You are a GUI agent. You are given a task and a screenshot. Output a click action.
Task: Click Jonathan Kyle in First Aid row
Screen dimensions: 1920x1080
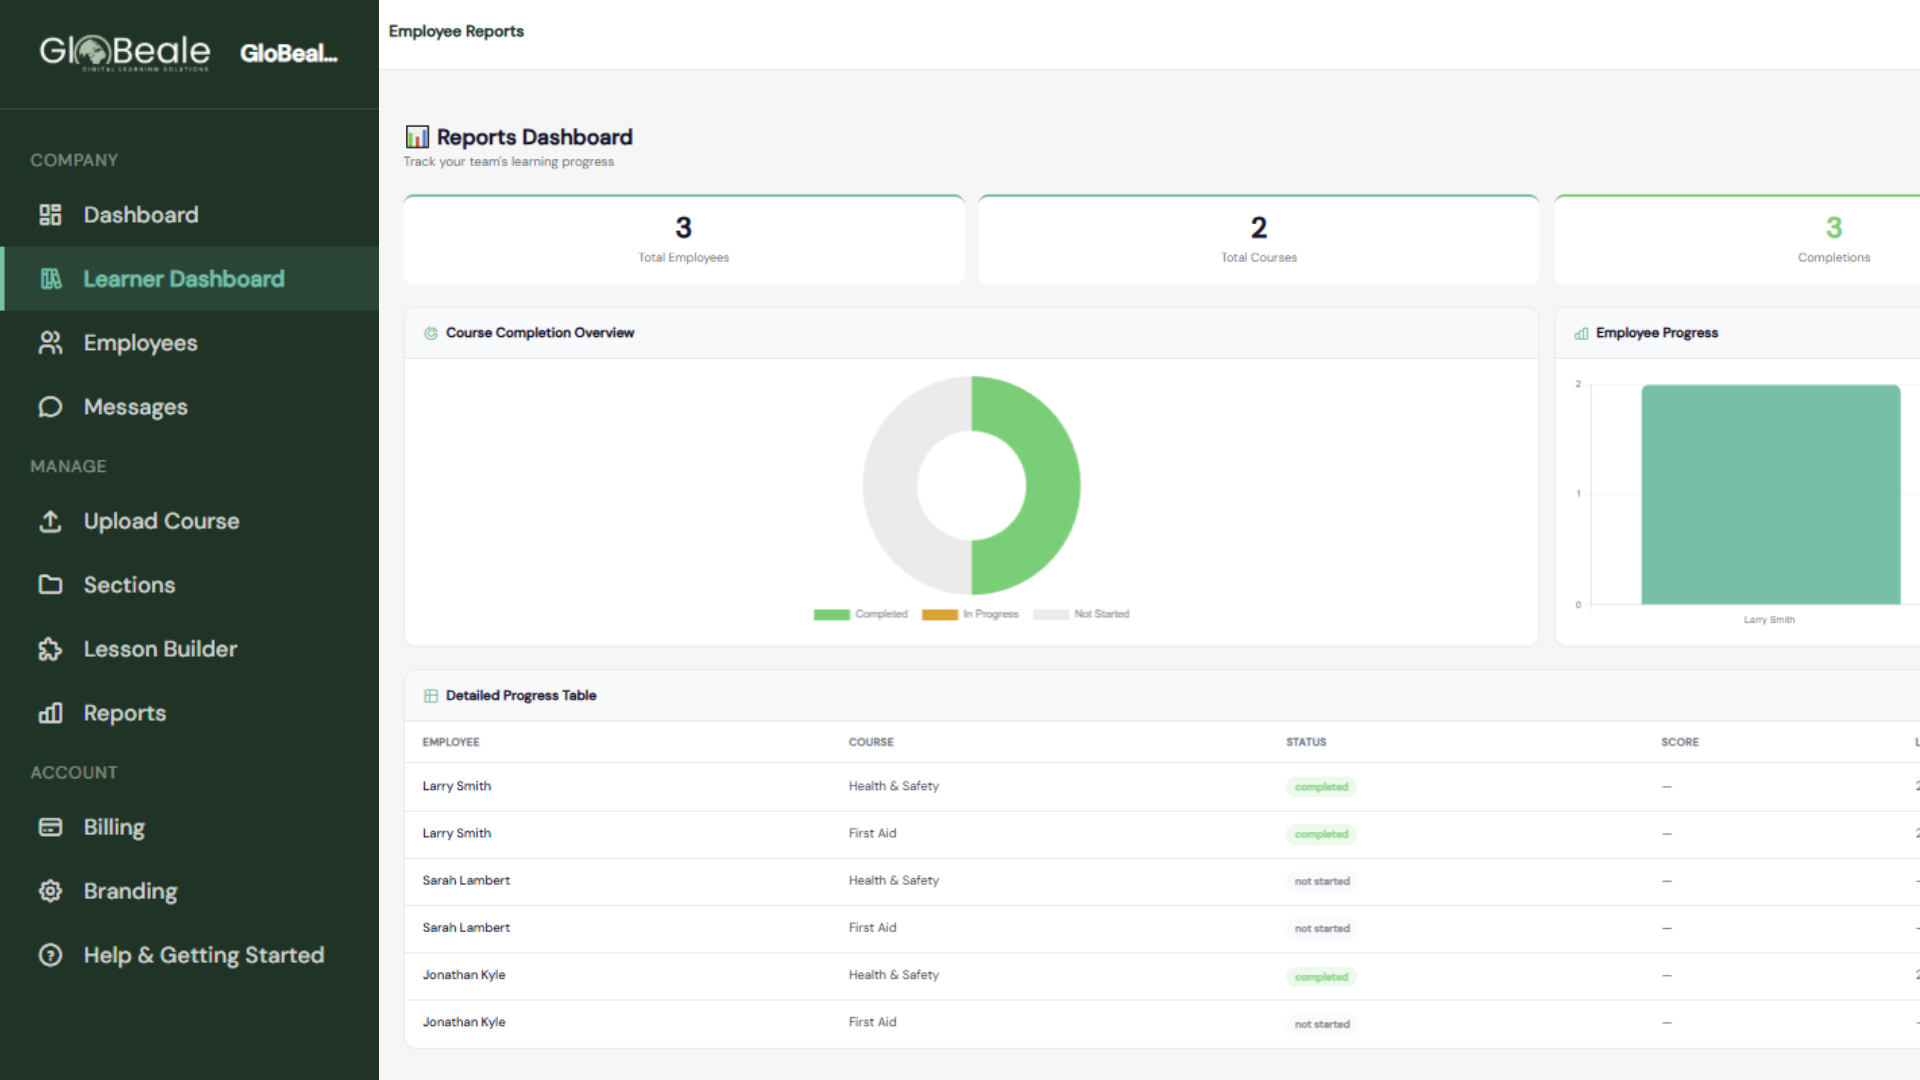click(x=464, y=1022)
